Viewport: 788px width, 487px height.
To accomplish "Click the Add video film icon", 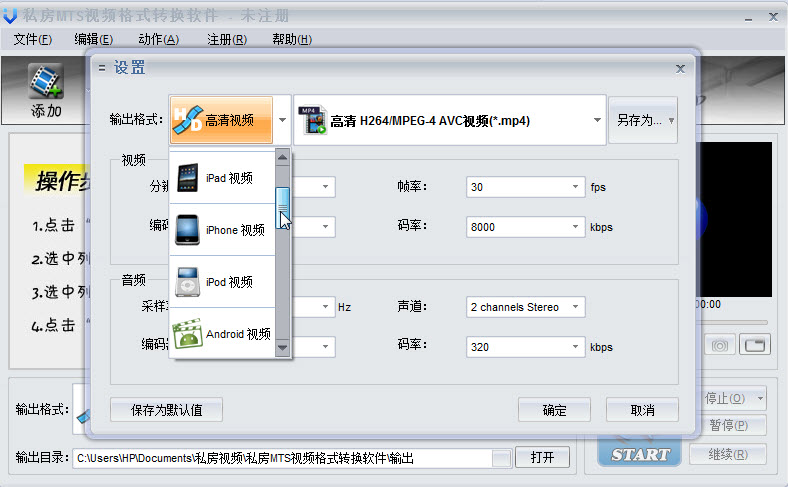I will pos(45,80).
